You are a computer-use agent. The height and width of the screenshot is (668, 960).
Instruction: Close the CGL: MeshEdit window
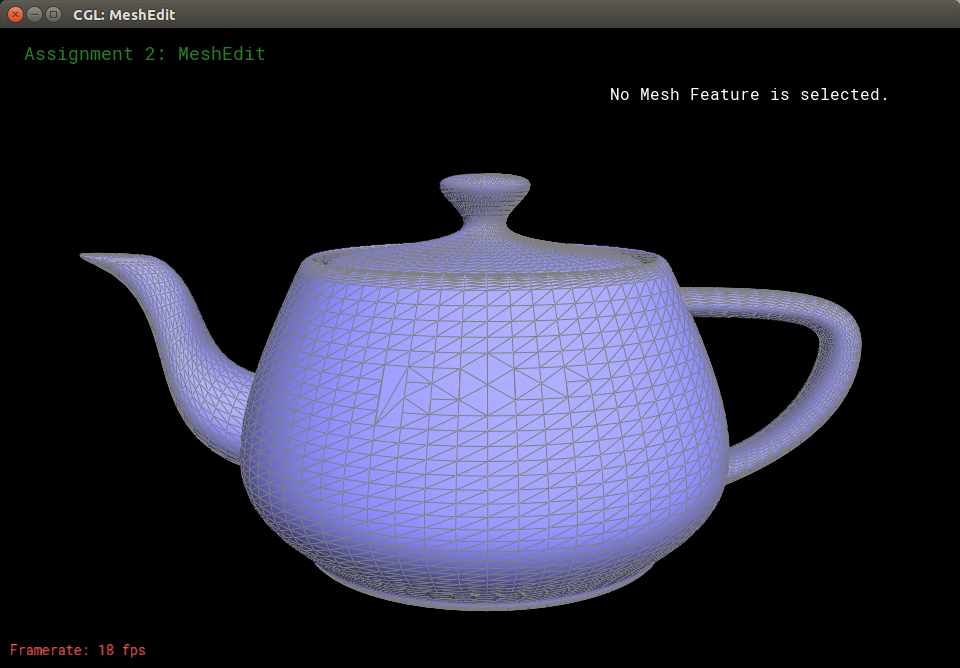pyautogui.click(x=15, y=14)
